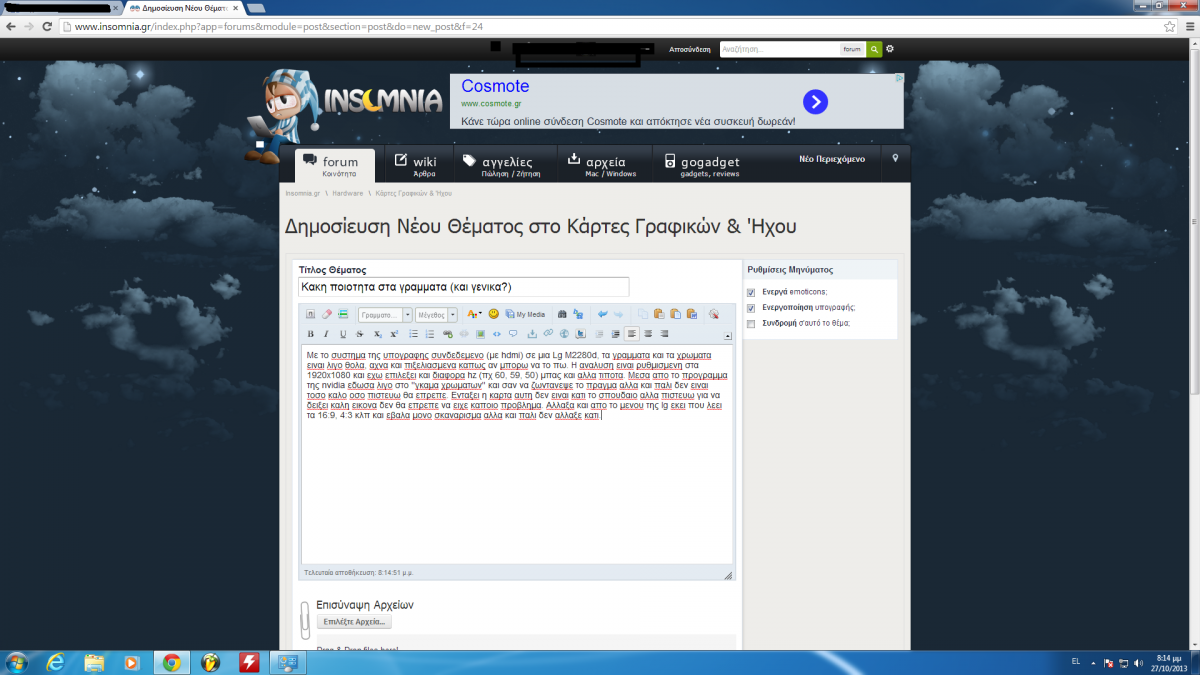1200x675 pixels.
Task: Click the Redo arrow icon
Action: click(x=618, y=314)
